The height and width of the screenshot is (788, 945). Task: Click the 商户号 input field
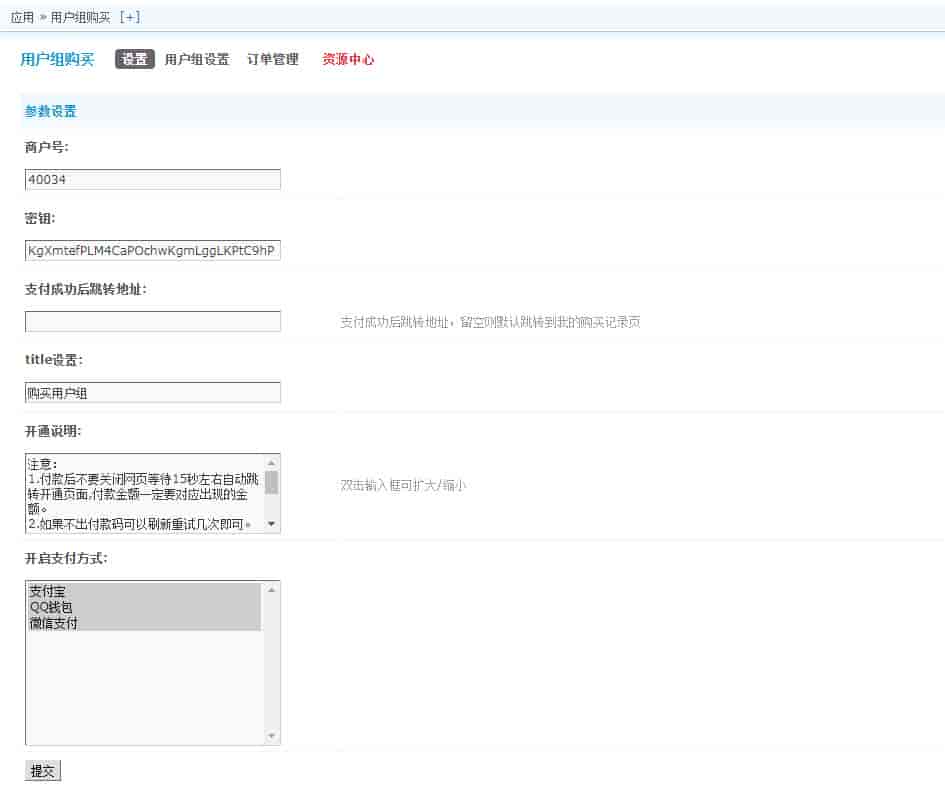[152, 179]
